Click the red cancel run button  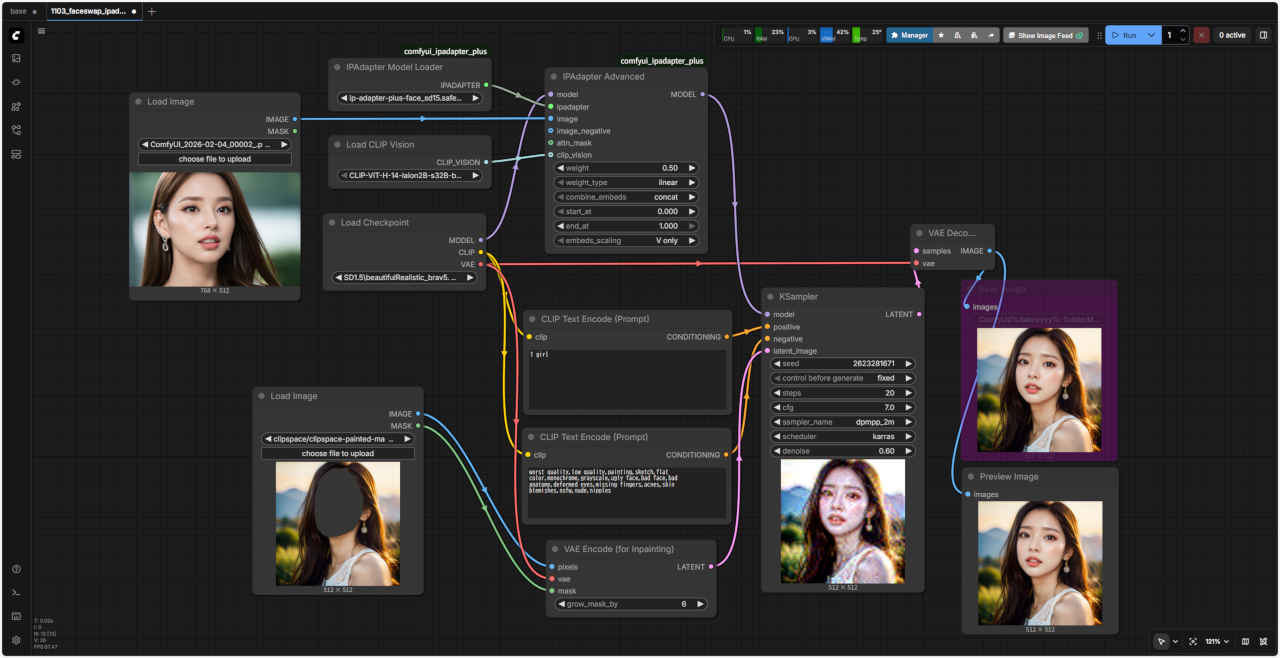tap(1201, 35)
